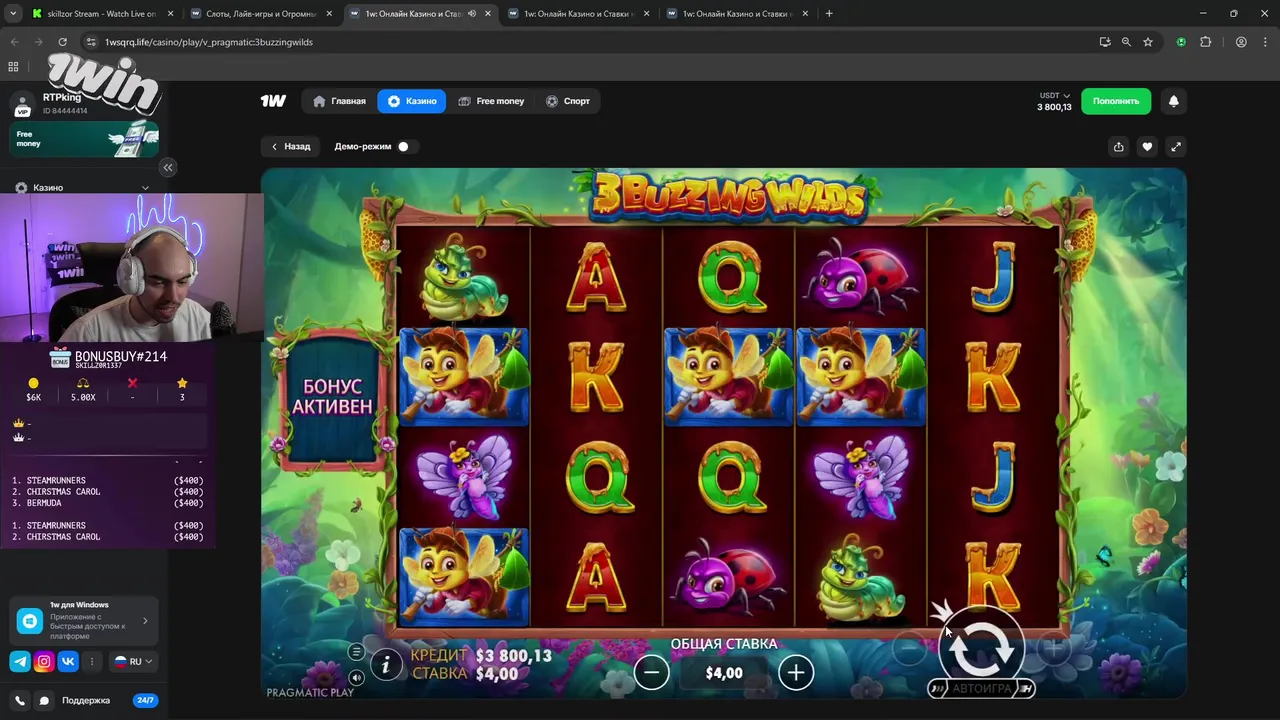
Task: Click the browser address bar URL
Action: point(209,42)
